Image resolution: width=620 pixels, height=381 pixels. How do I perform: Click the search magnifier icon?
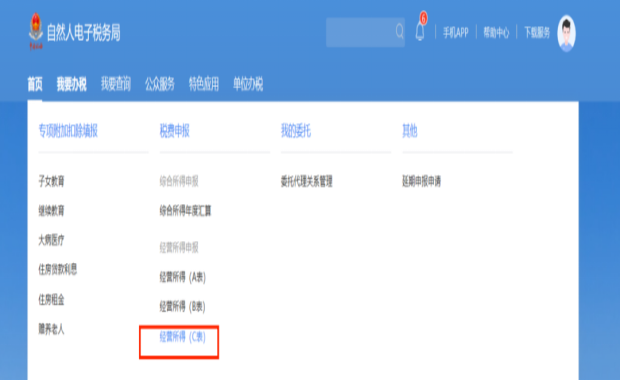(x=399, y=32)
